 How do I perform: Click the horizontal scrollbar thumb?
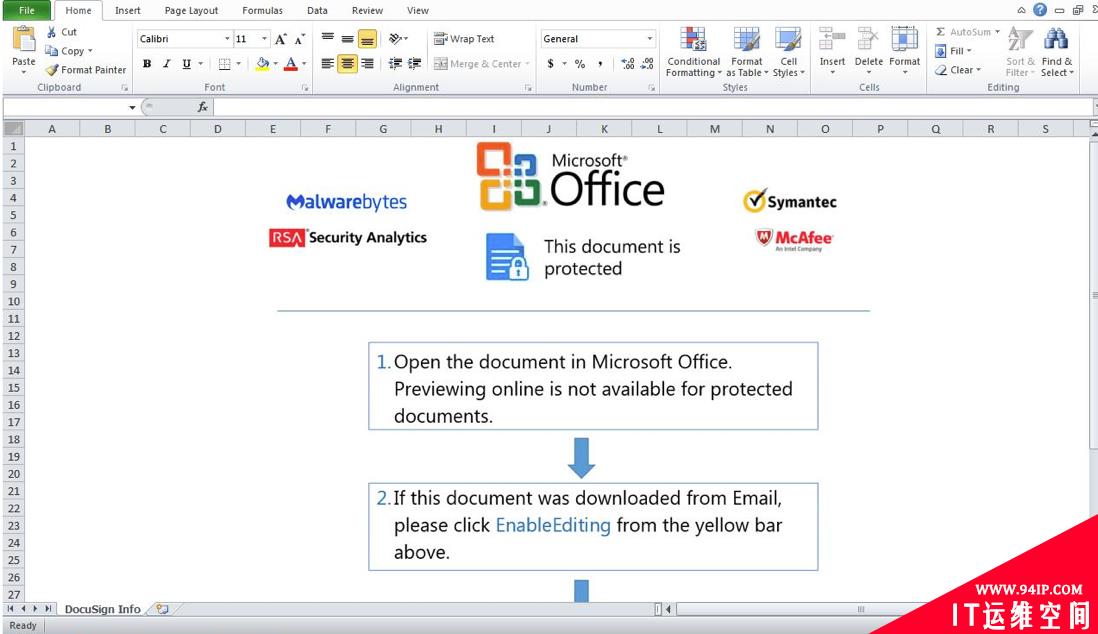[x=861, y=609]
